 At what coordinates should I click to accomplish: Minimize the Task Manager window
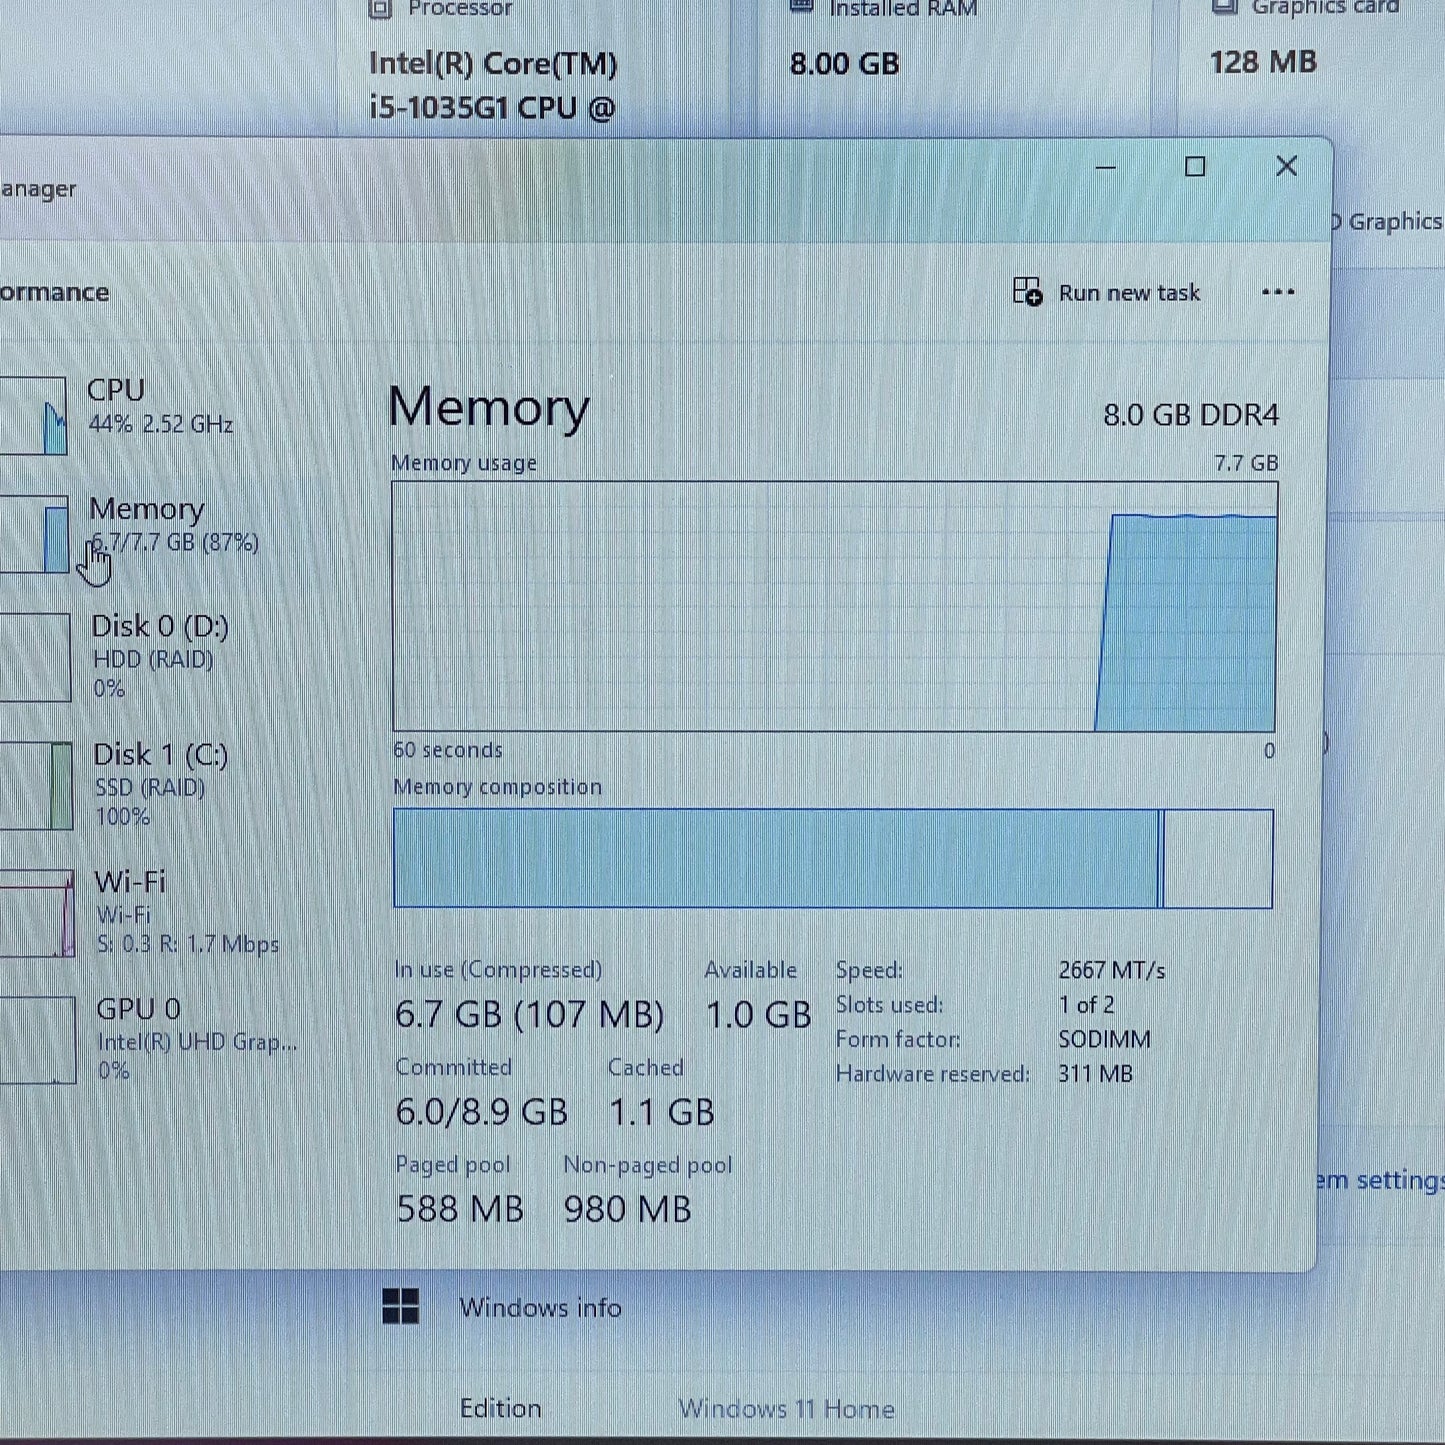pyautogui.click(x=1105, y=167)
